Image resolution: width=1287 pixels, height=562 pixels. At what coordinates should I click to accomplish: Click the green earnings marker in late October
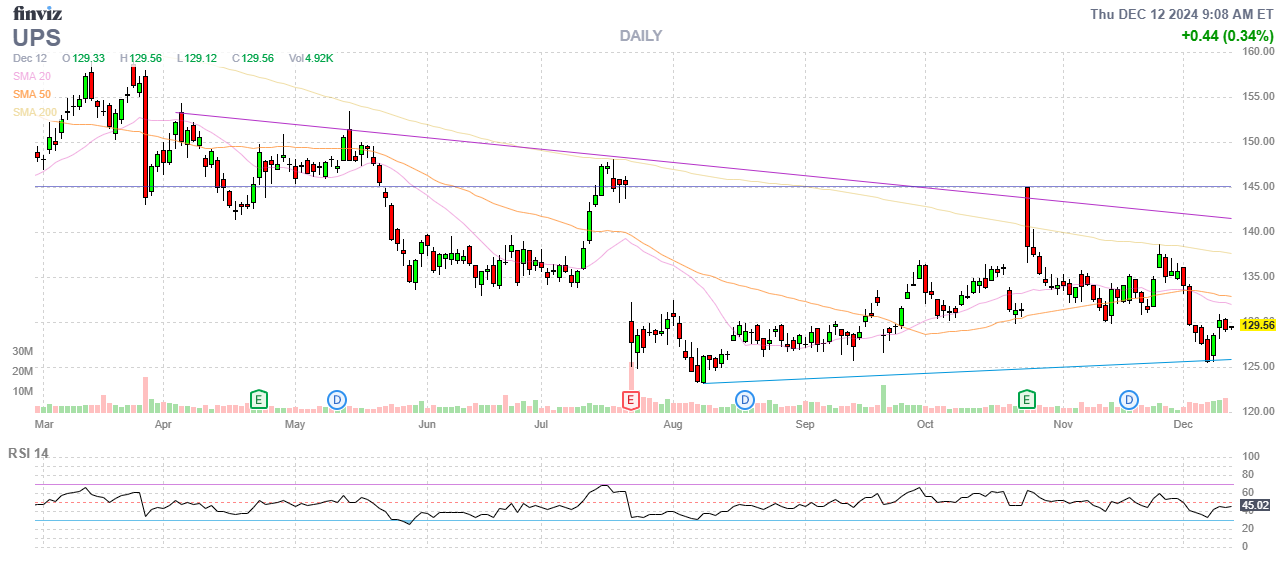1027,400
